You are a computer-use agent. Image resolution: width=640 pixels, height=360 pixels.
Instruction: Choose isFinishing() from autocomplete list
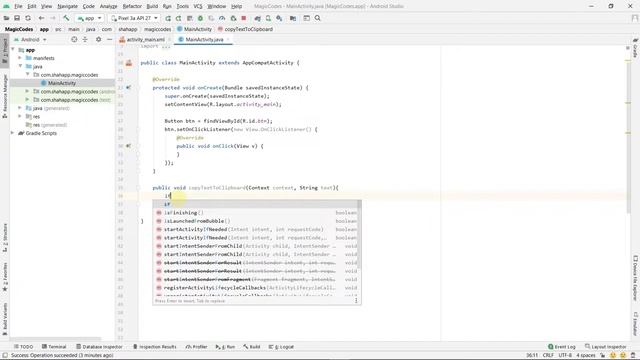257,213
